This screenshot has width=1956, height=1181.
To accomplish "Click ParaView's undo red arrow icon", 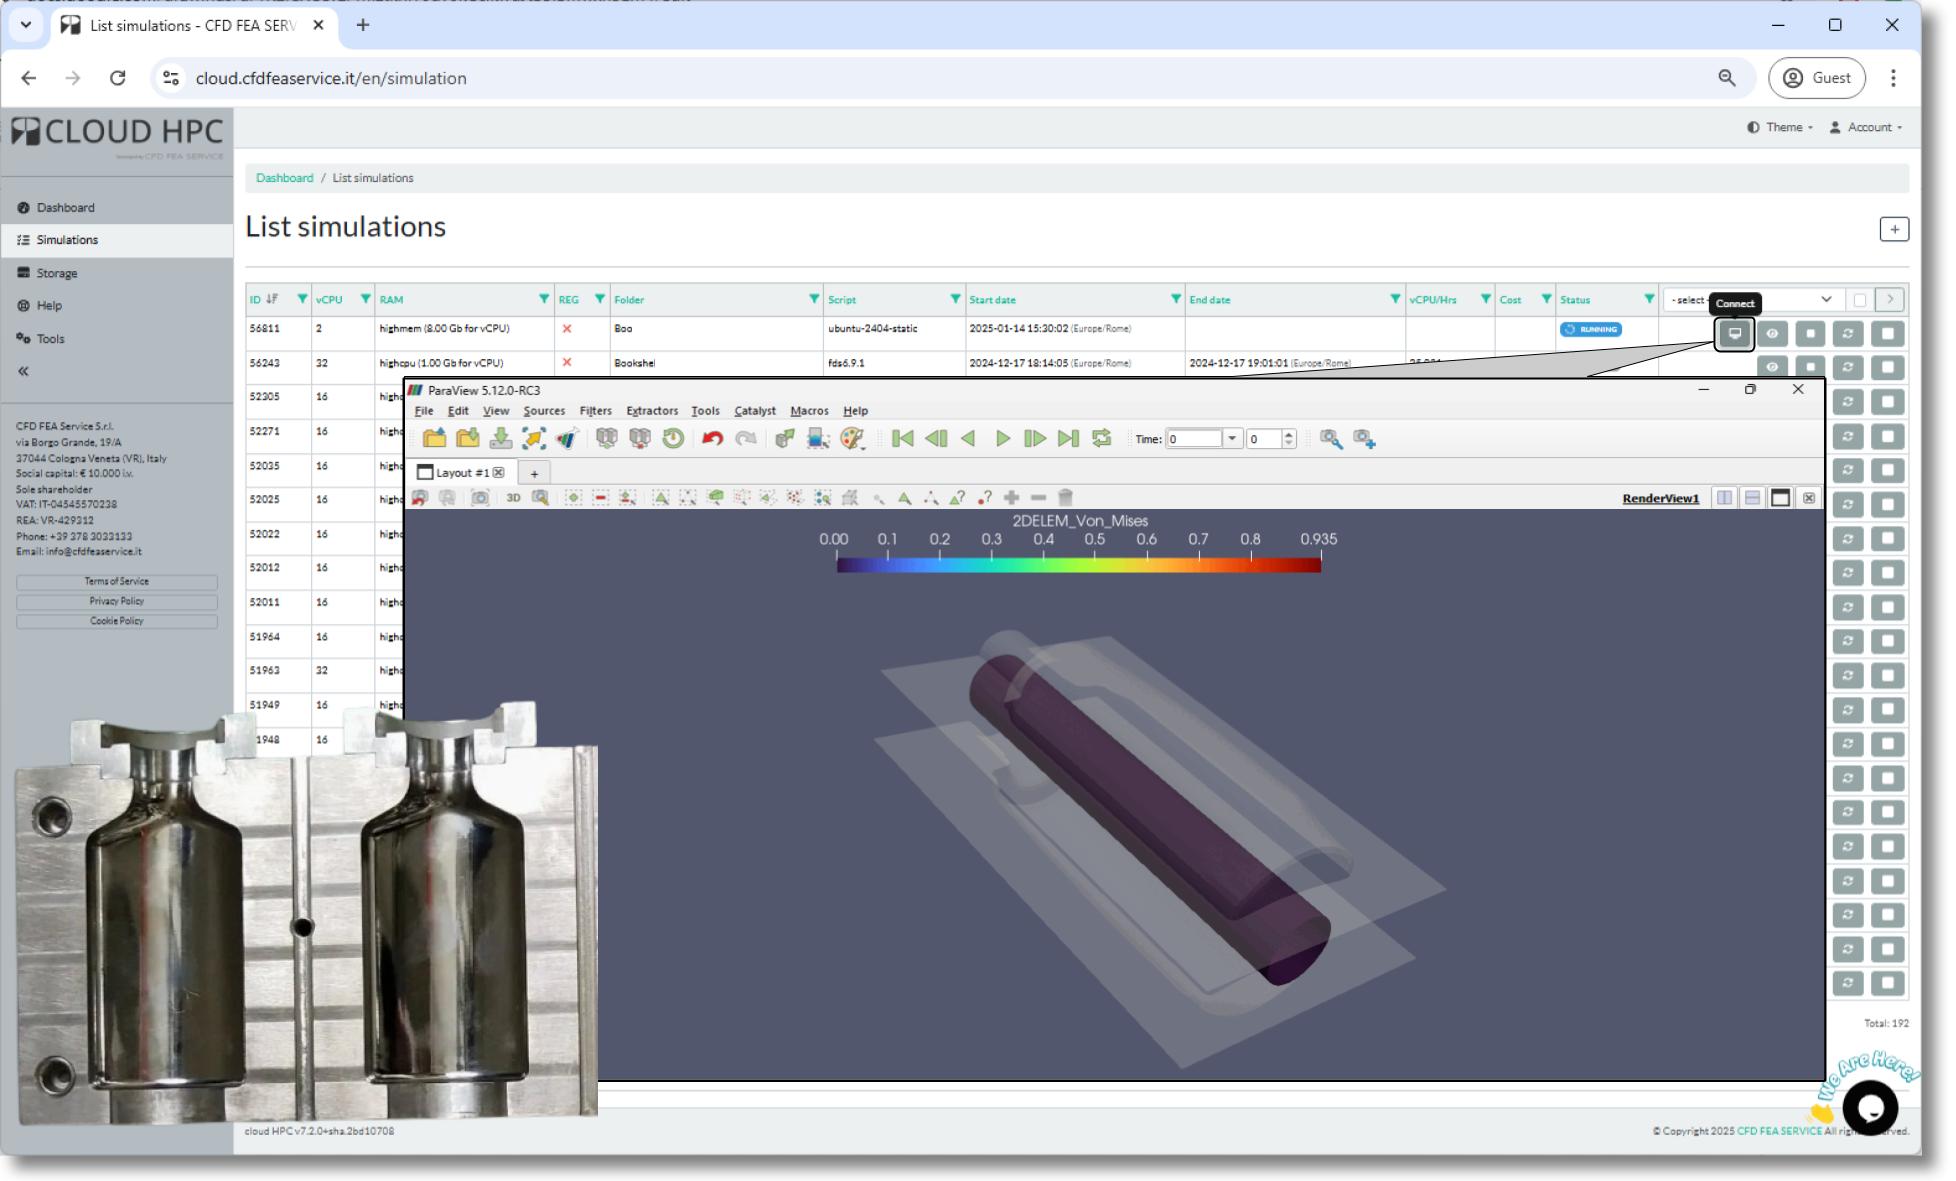I will pyautogui.click(x=712, y=439).
